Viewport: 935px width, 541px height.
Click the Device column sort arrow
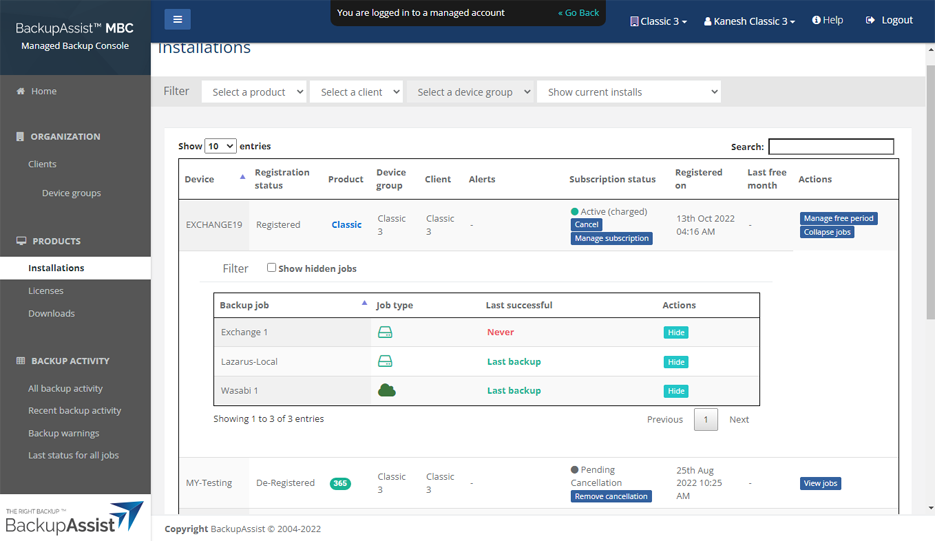coord(242,177)
